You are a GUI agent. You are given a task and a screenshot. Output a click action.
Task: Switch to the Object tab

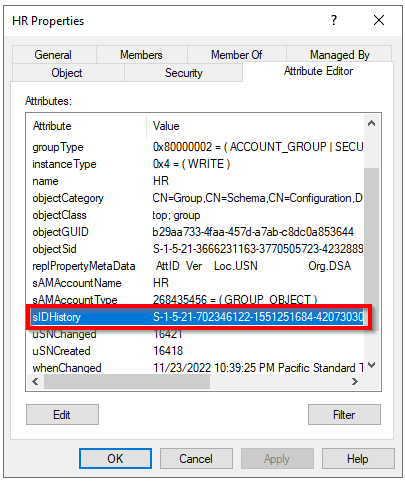tap(68, 73)
